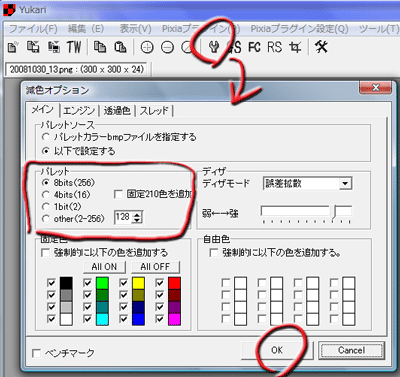The width and height of the screenshot is (400, 377).
Task: Click the FC toolbar icon
Action: coord(254,47)
